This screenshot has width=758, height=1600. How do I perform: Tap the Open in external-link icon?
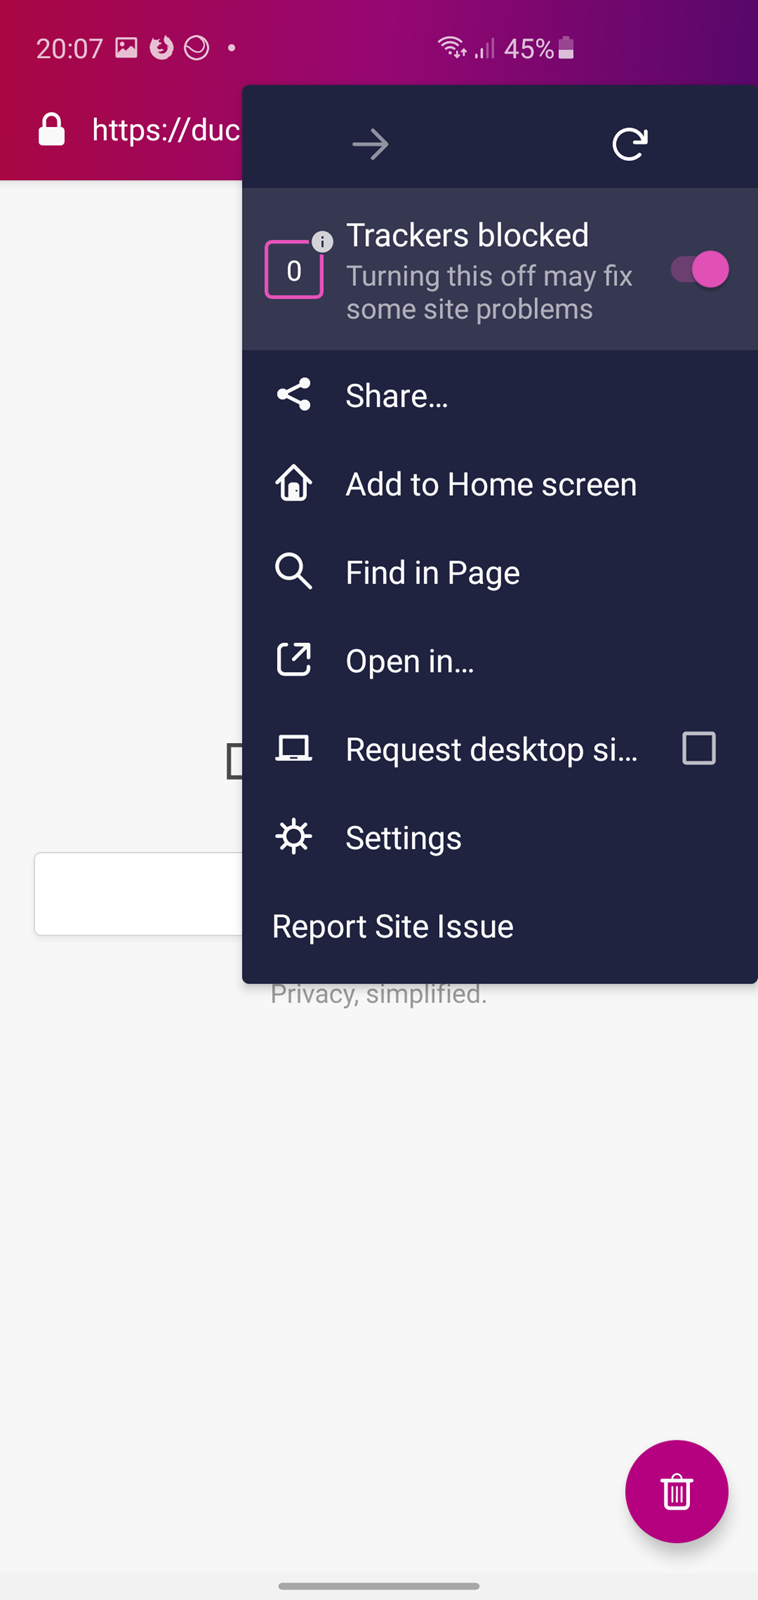coord(294,660)
